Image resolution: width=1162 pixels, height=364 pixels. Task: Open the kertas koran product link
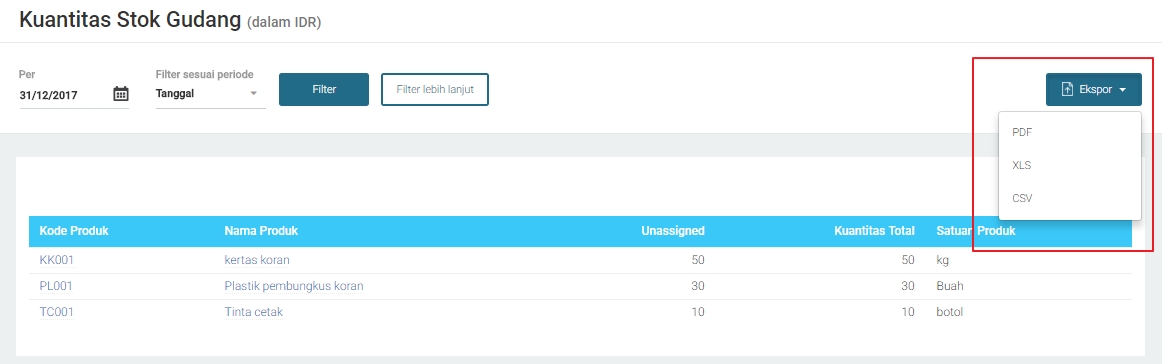coord(257,260)
